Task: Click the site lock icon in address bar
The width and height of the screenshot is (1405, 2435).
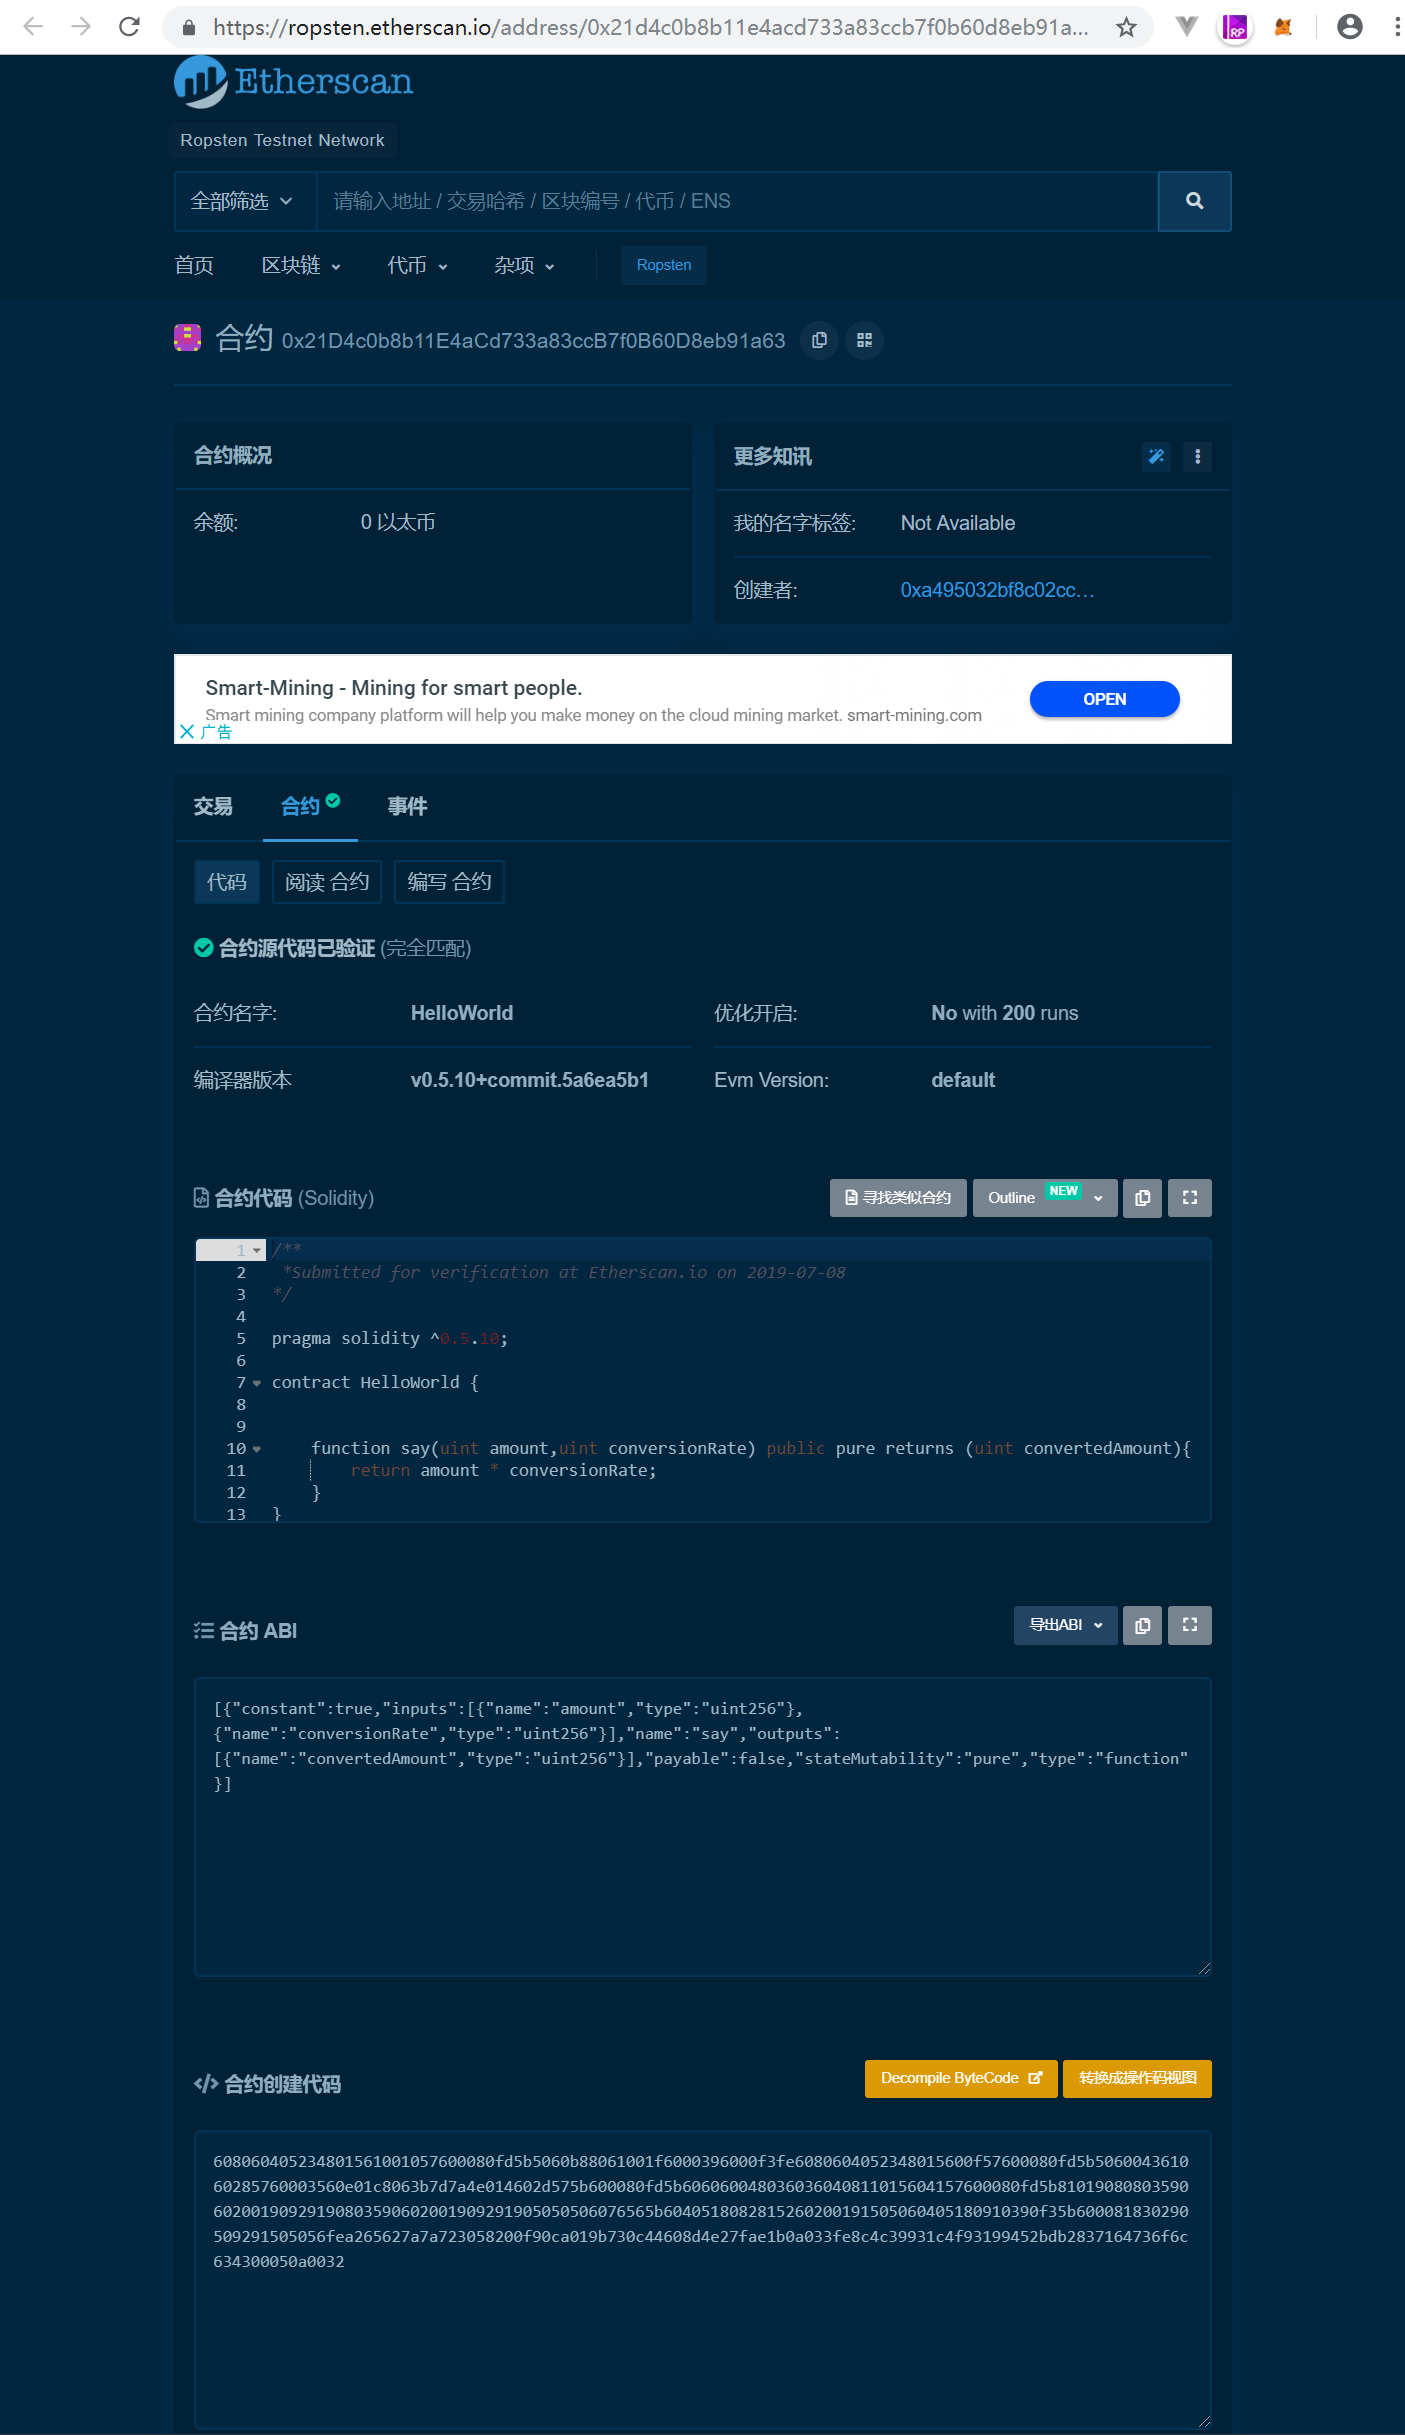Action: point(189,28)
